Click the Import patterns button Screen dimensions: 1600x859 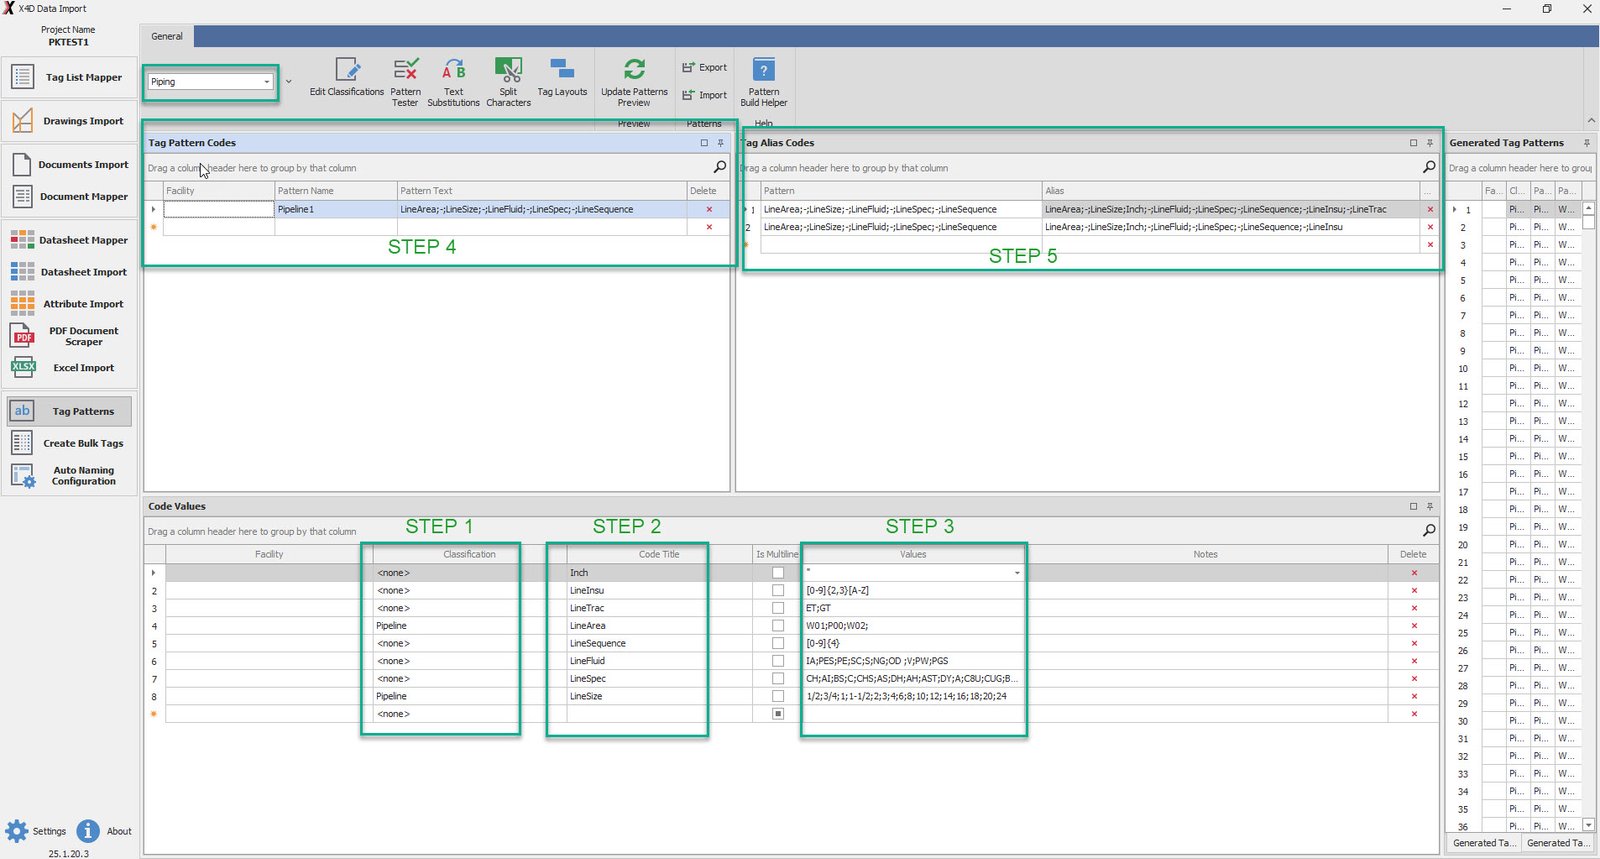[x=705, y=96]
